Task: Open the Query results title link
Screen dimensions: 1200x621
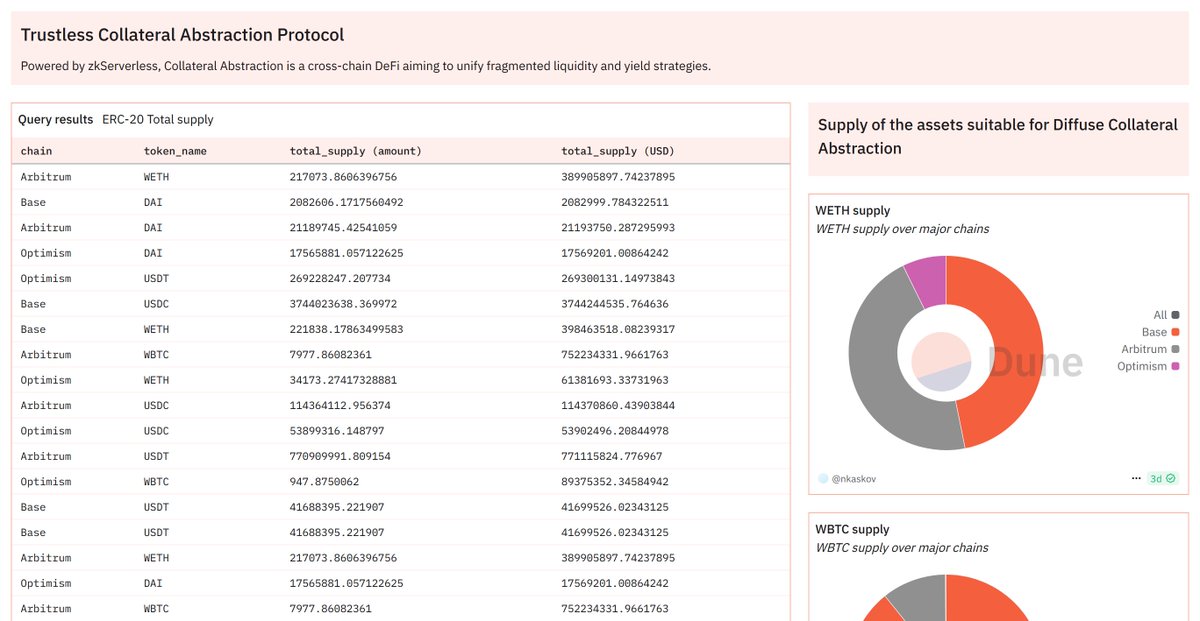Action: point(56,119)
